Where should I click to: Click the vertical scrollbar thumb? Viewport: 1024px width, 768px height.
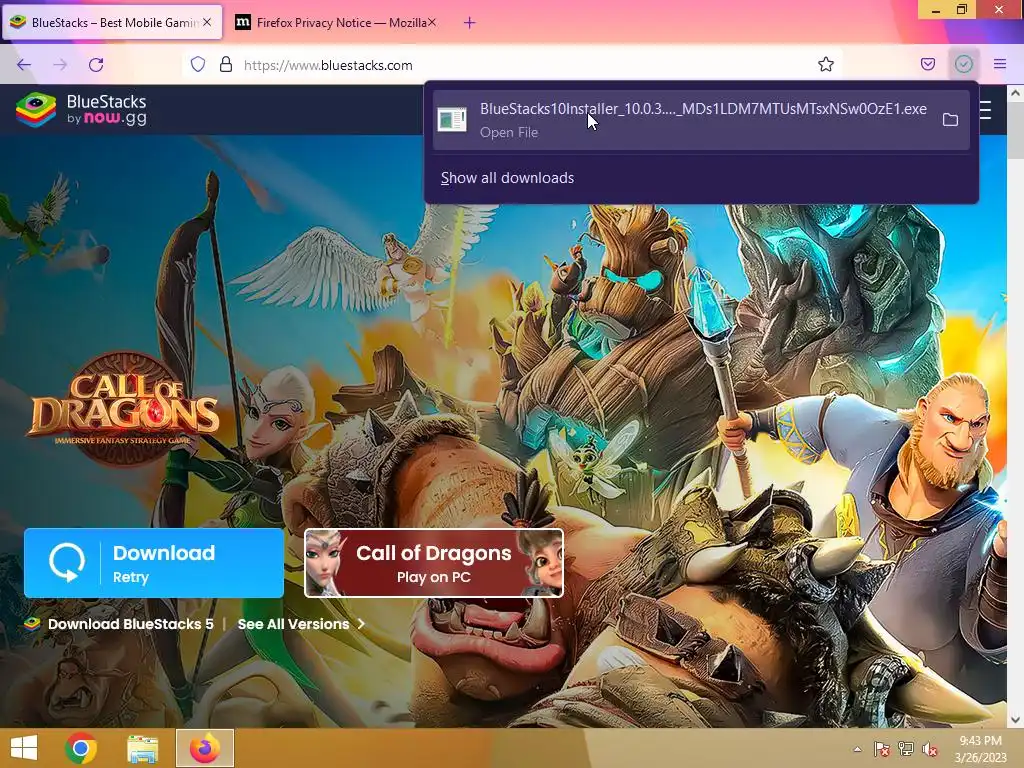click(x=1016, y=129)
